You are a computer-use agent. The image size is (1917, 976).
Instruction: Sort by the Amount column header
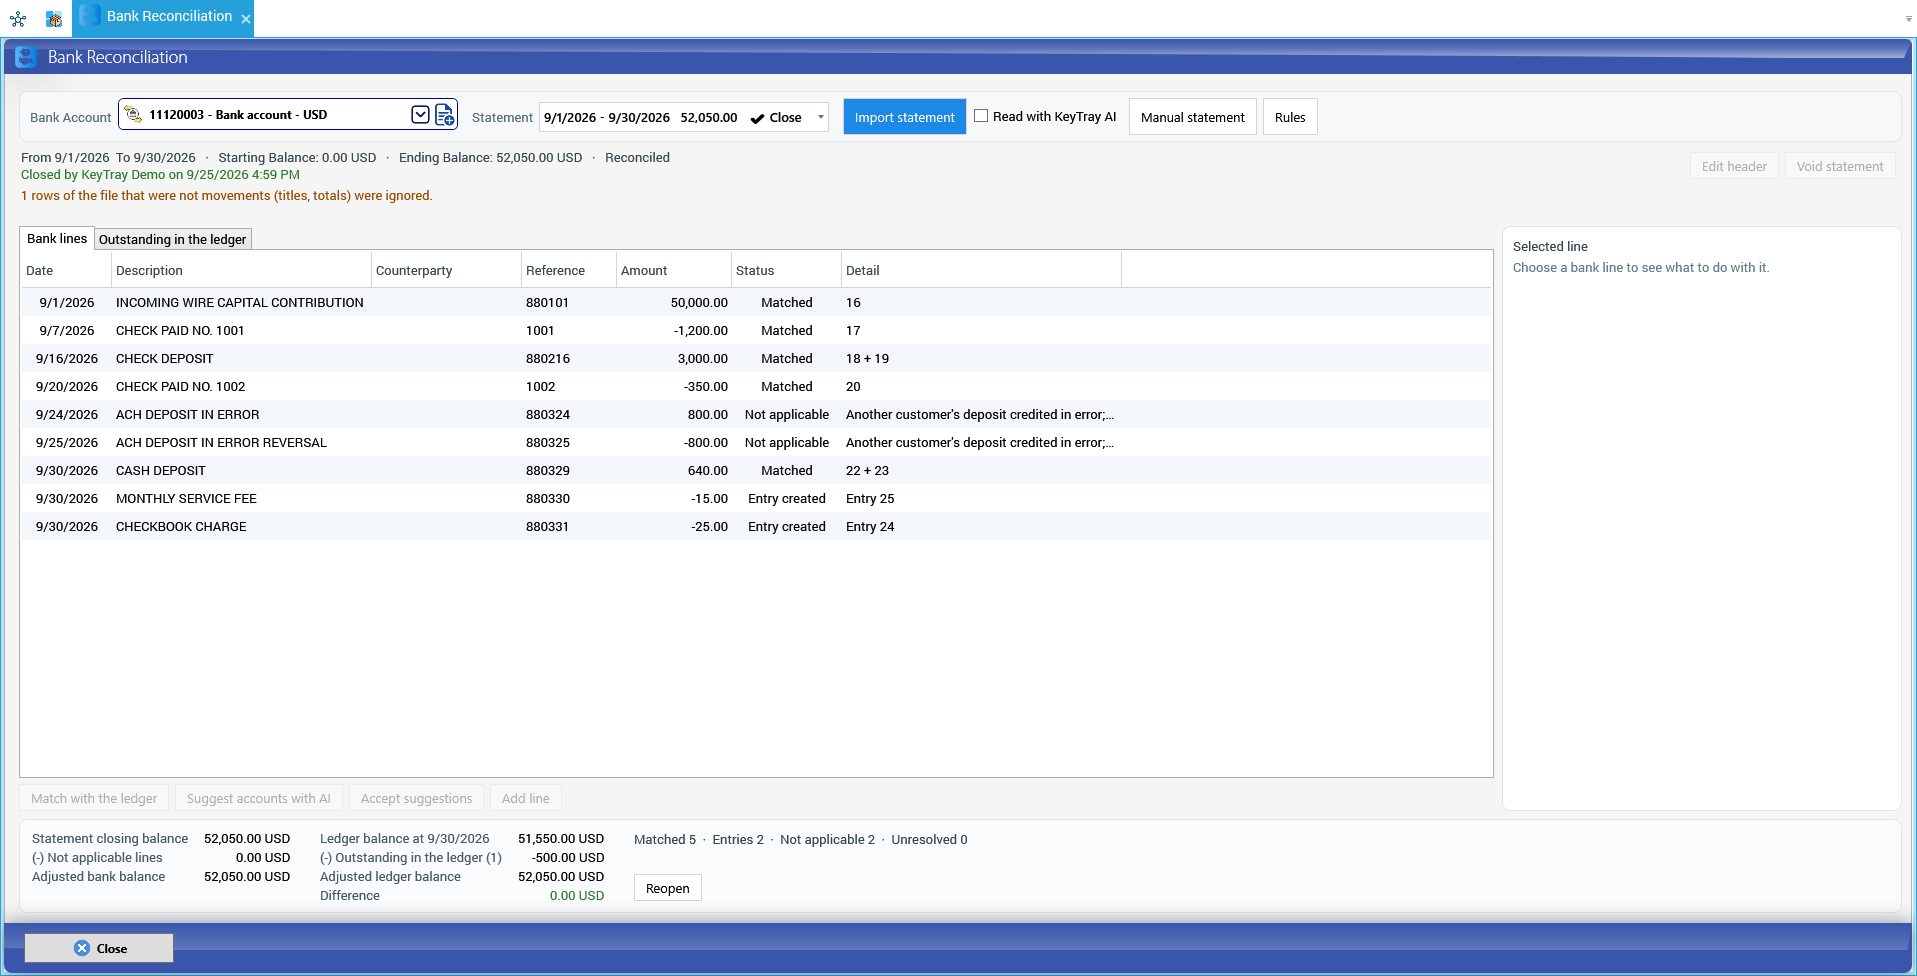point(674,270)
